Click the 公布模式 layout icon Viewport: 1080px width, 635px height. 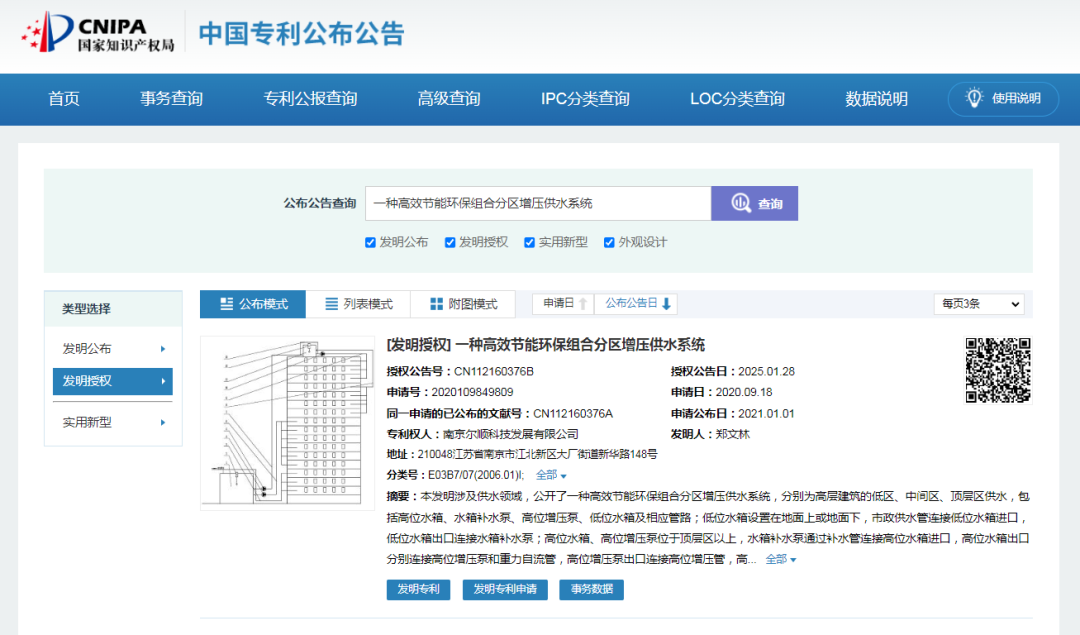tap(226, 304)
